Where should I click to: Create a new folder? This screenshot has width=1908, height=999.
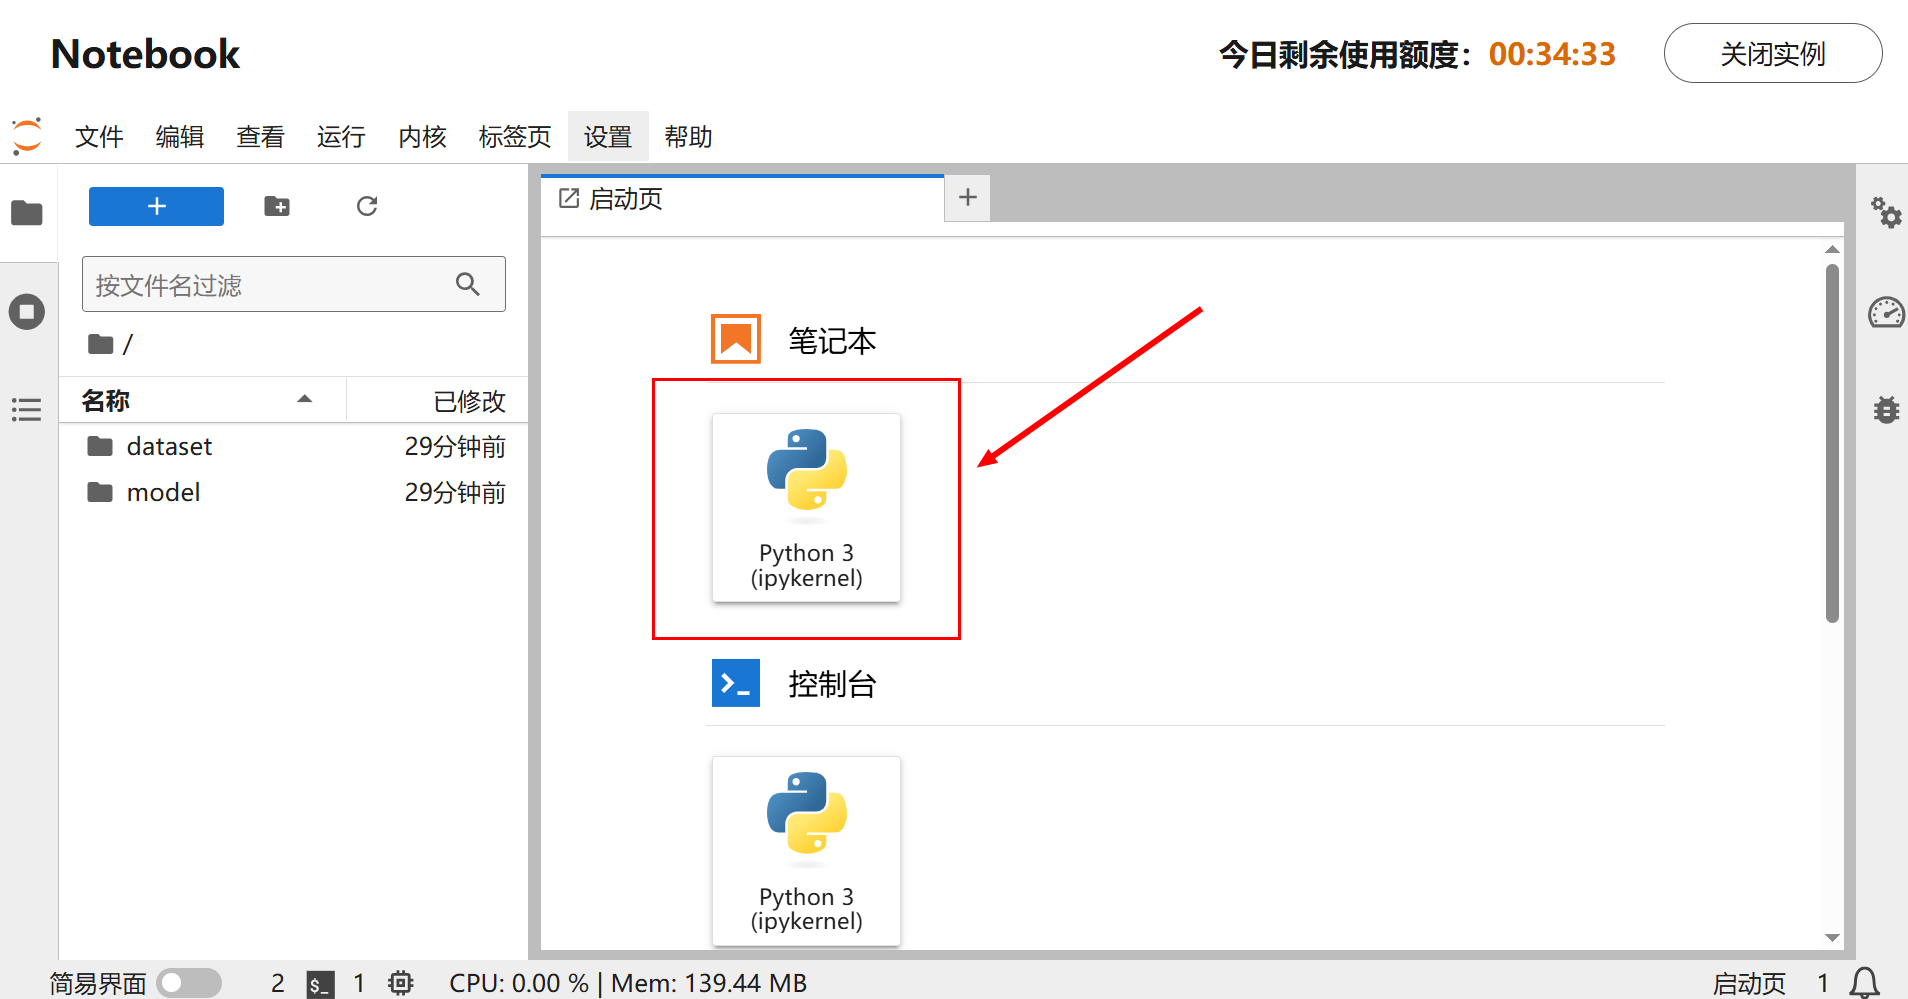[x=277, y=206]
